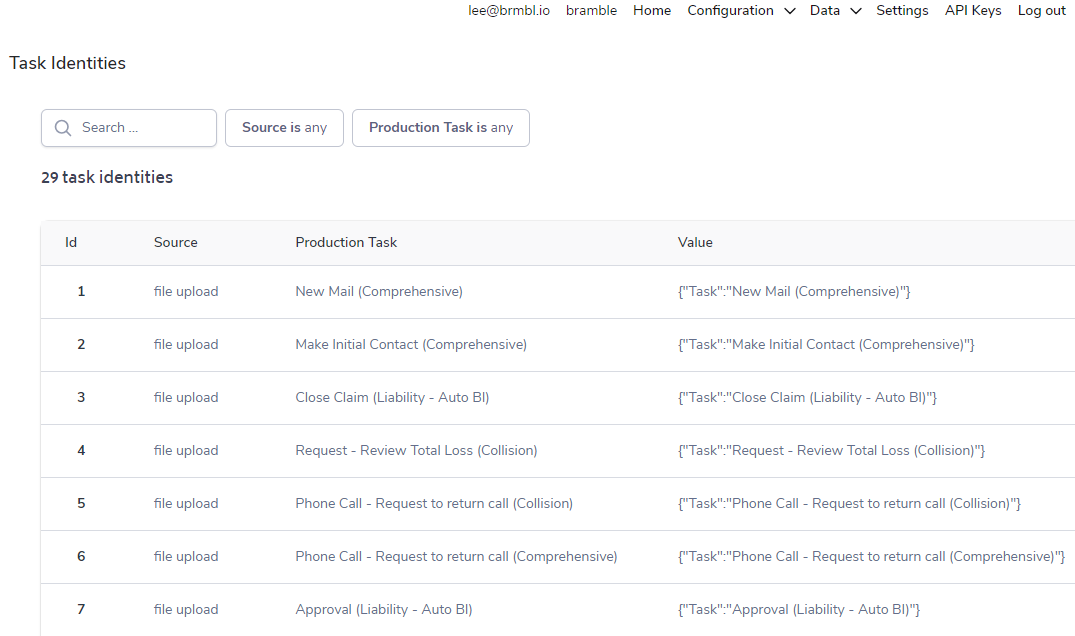Open the Settings page
Screen dimensions: 1075x636
[x=902, y=11]
